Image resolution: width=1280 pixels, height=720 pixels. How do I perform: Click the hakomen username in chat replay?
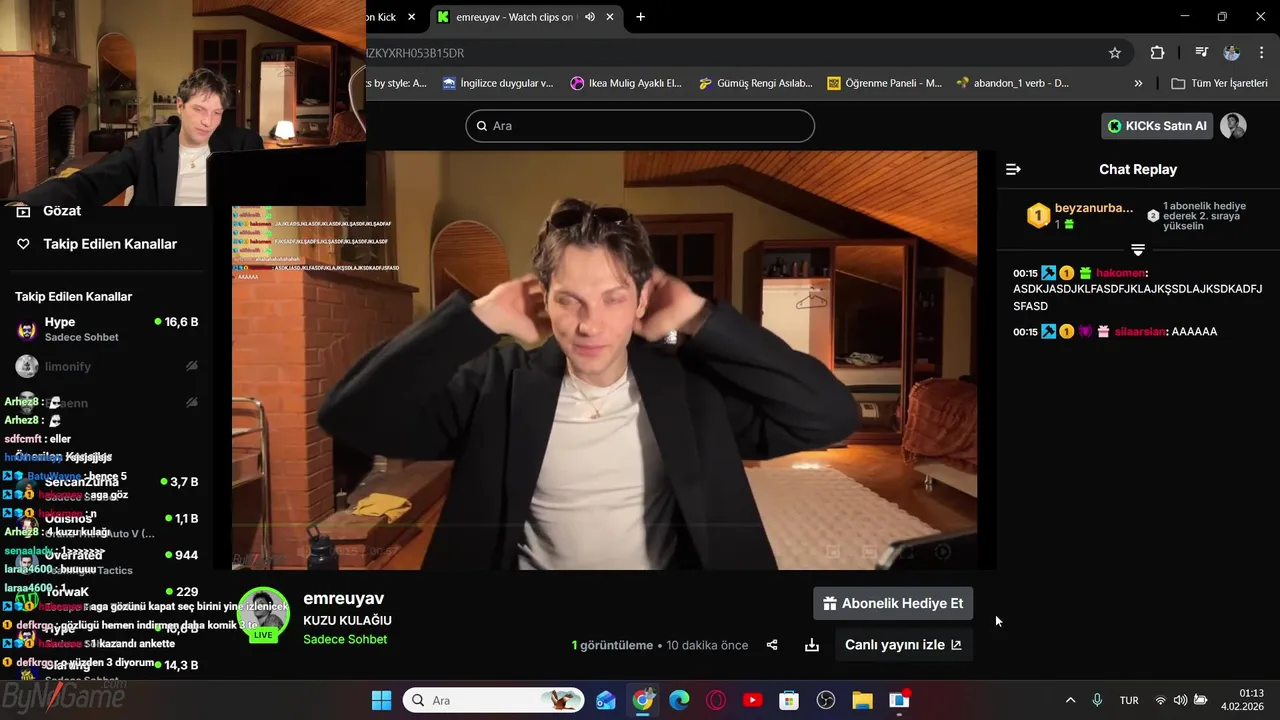tap(1120, 273)
